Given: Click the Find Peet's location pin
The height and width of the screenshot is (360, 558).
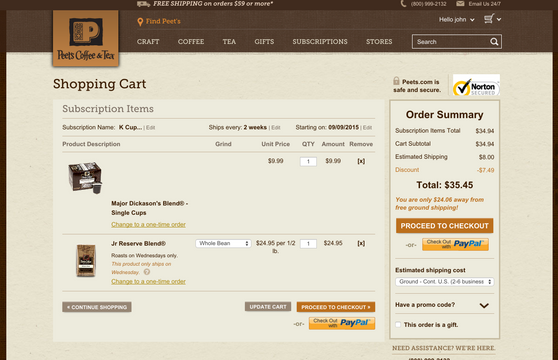Looking at the screenshot, I should (140, 22).
